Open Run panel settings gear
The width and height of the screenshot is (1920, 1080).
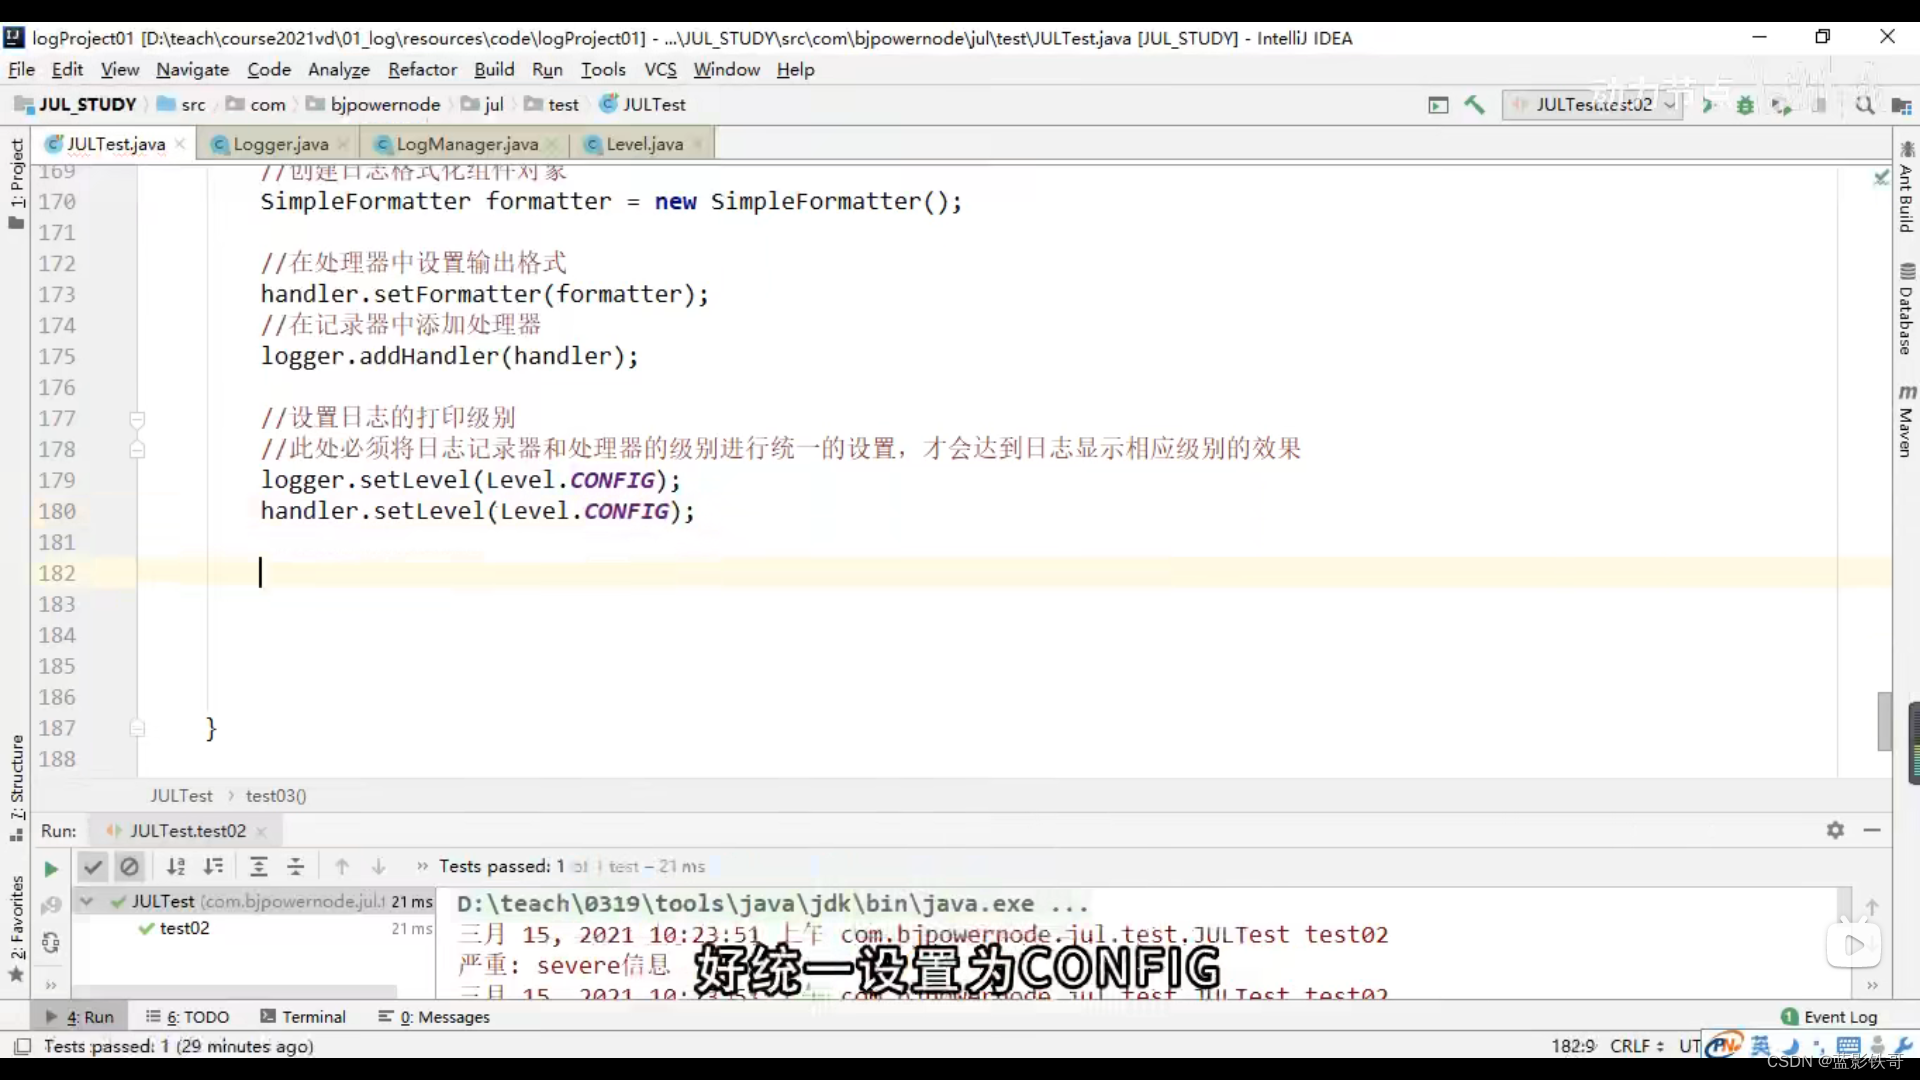coord(1835,830)
